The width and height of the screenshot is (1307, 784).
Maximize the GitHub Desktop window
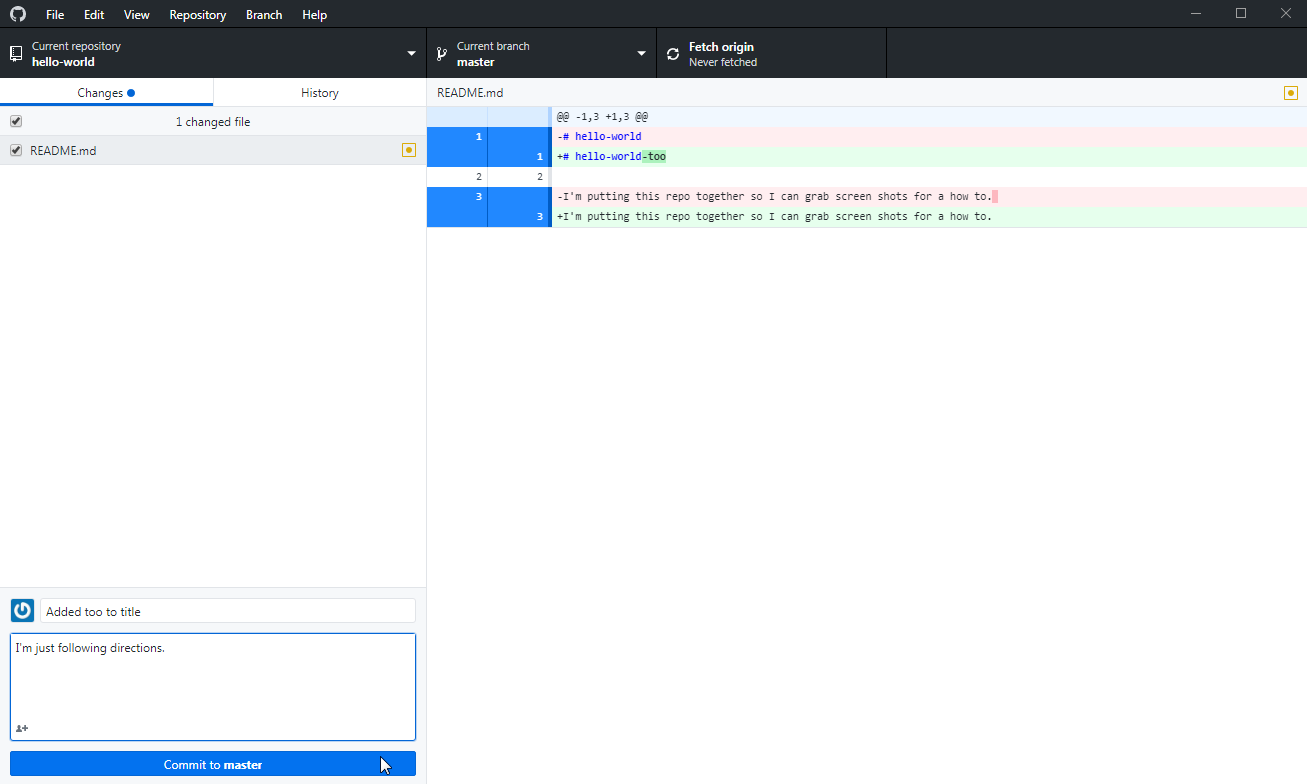point(1241,13)
